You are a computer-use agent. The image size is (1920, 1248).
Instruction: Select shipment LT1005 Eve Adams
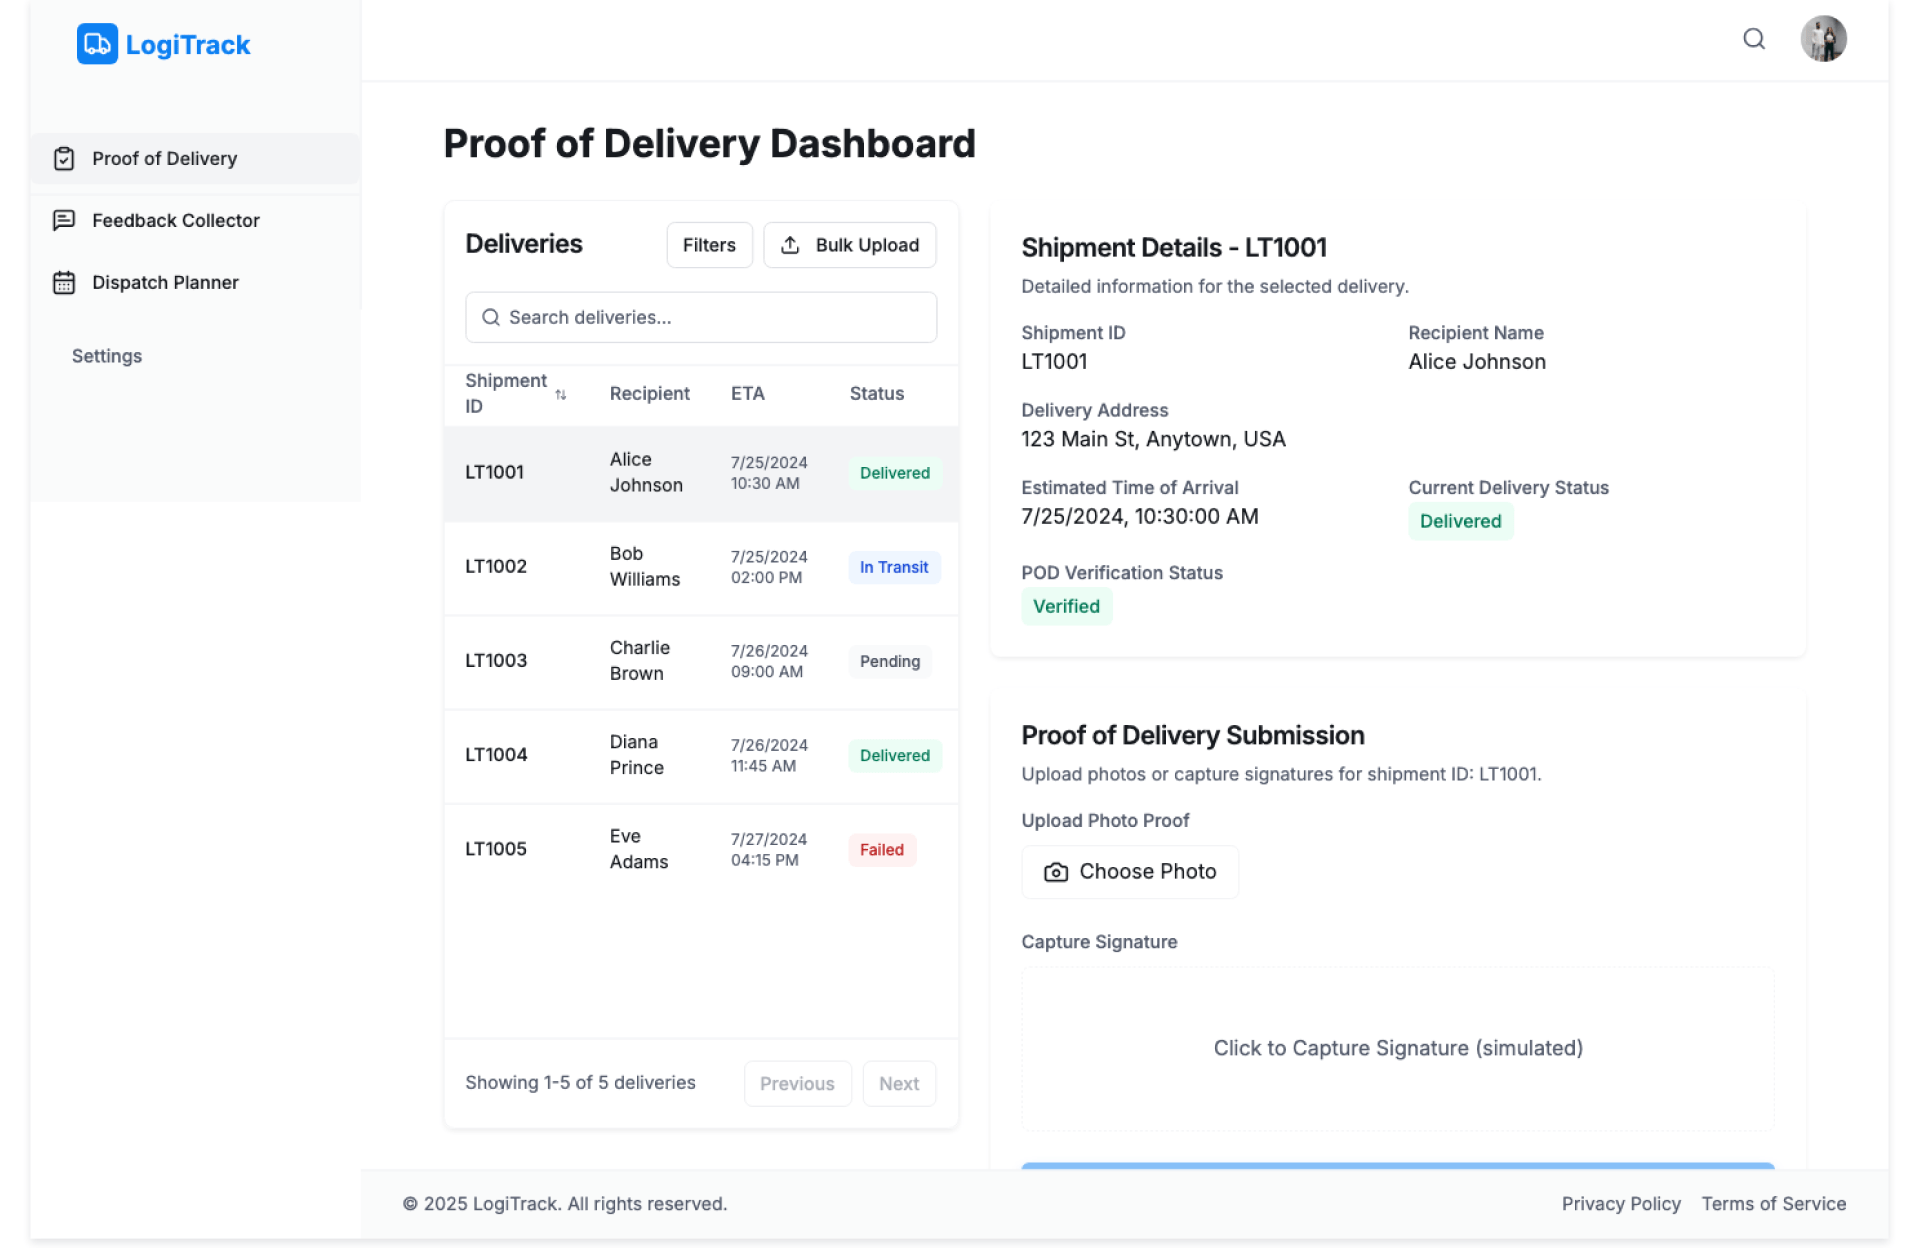tap(700, 849)
